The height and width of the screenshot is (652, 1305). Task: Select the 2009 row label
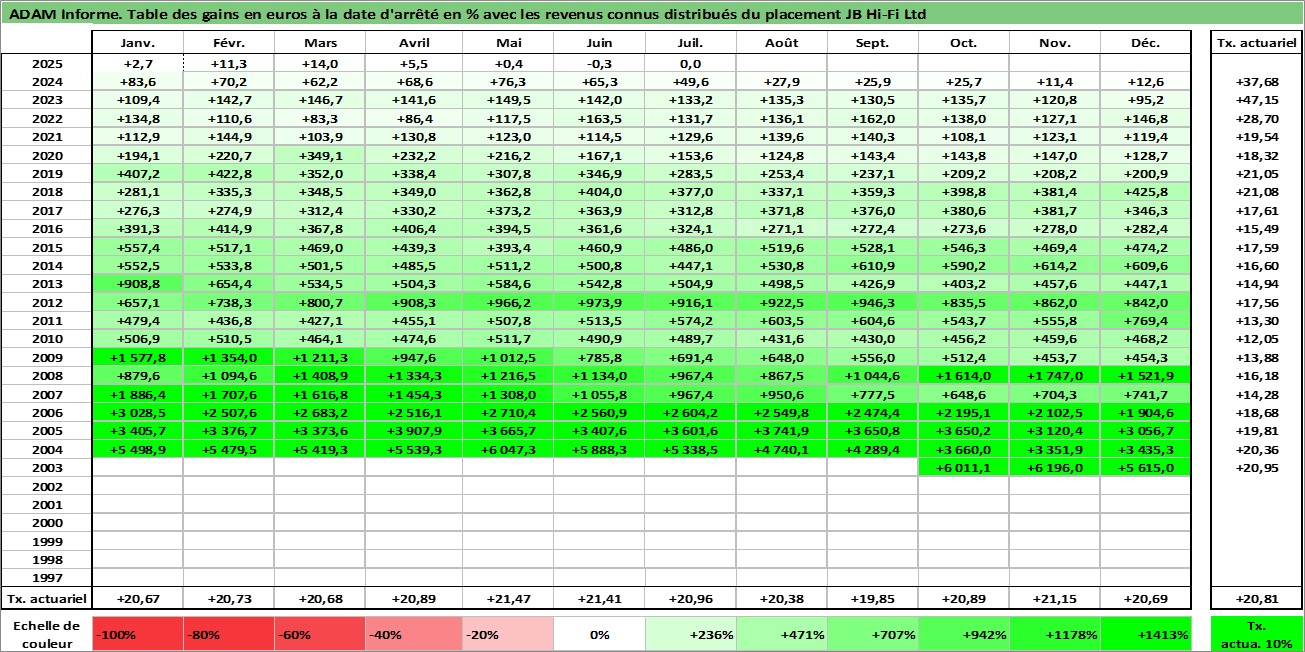tap(46, 358)
